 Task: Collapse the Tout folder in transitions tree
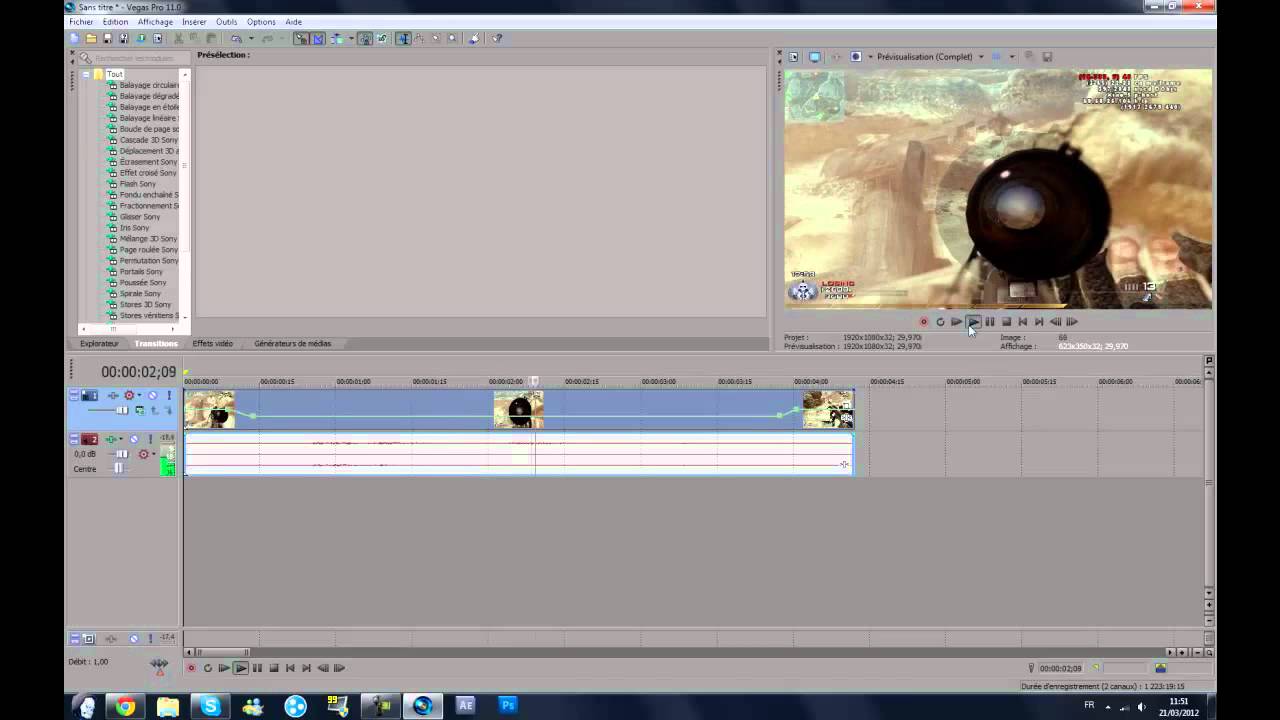86,74
